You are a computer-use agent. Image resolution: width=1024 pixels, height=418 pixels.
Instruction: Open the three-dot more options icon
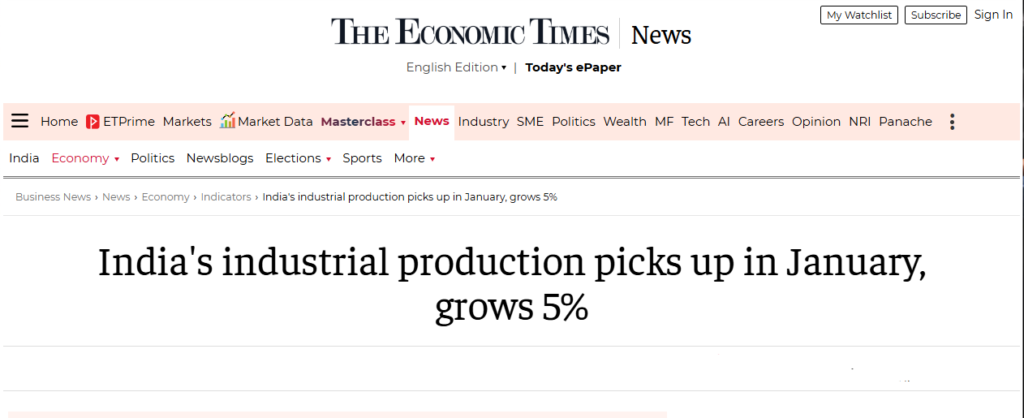(x=952, y=122)
